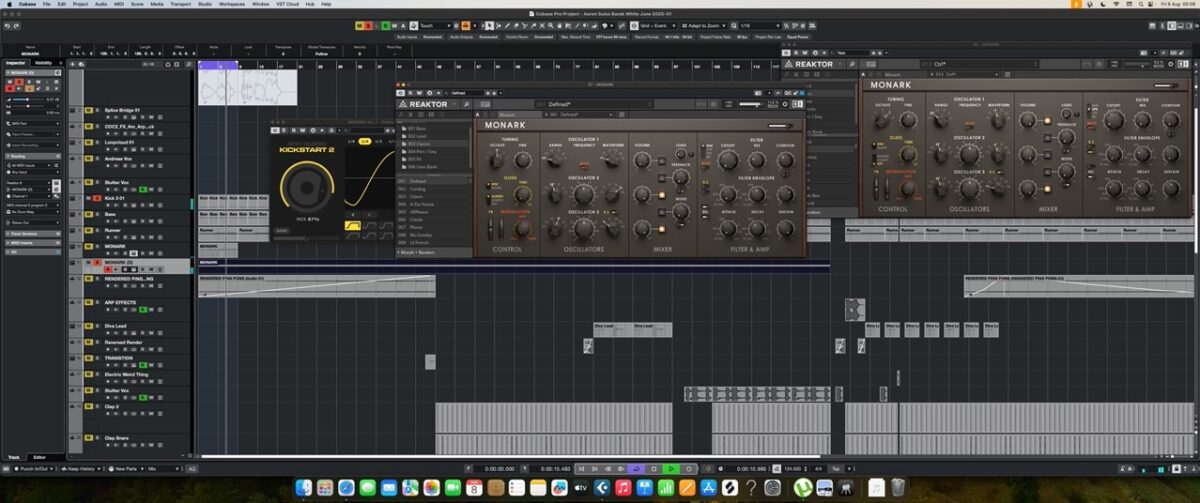Open search in front Reaktor window
The height and width of the screenshot is (503, 1200).
[x=466, y=104]
